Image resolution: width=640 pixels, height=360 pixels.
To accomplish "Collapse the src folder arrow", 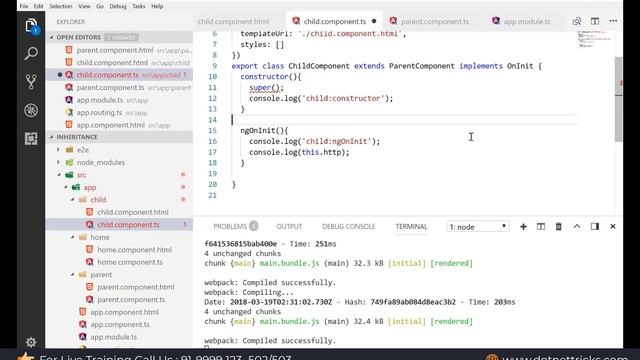I will point(59,175).
